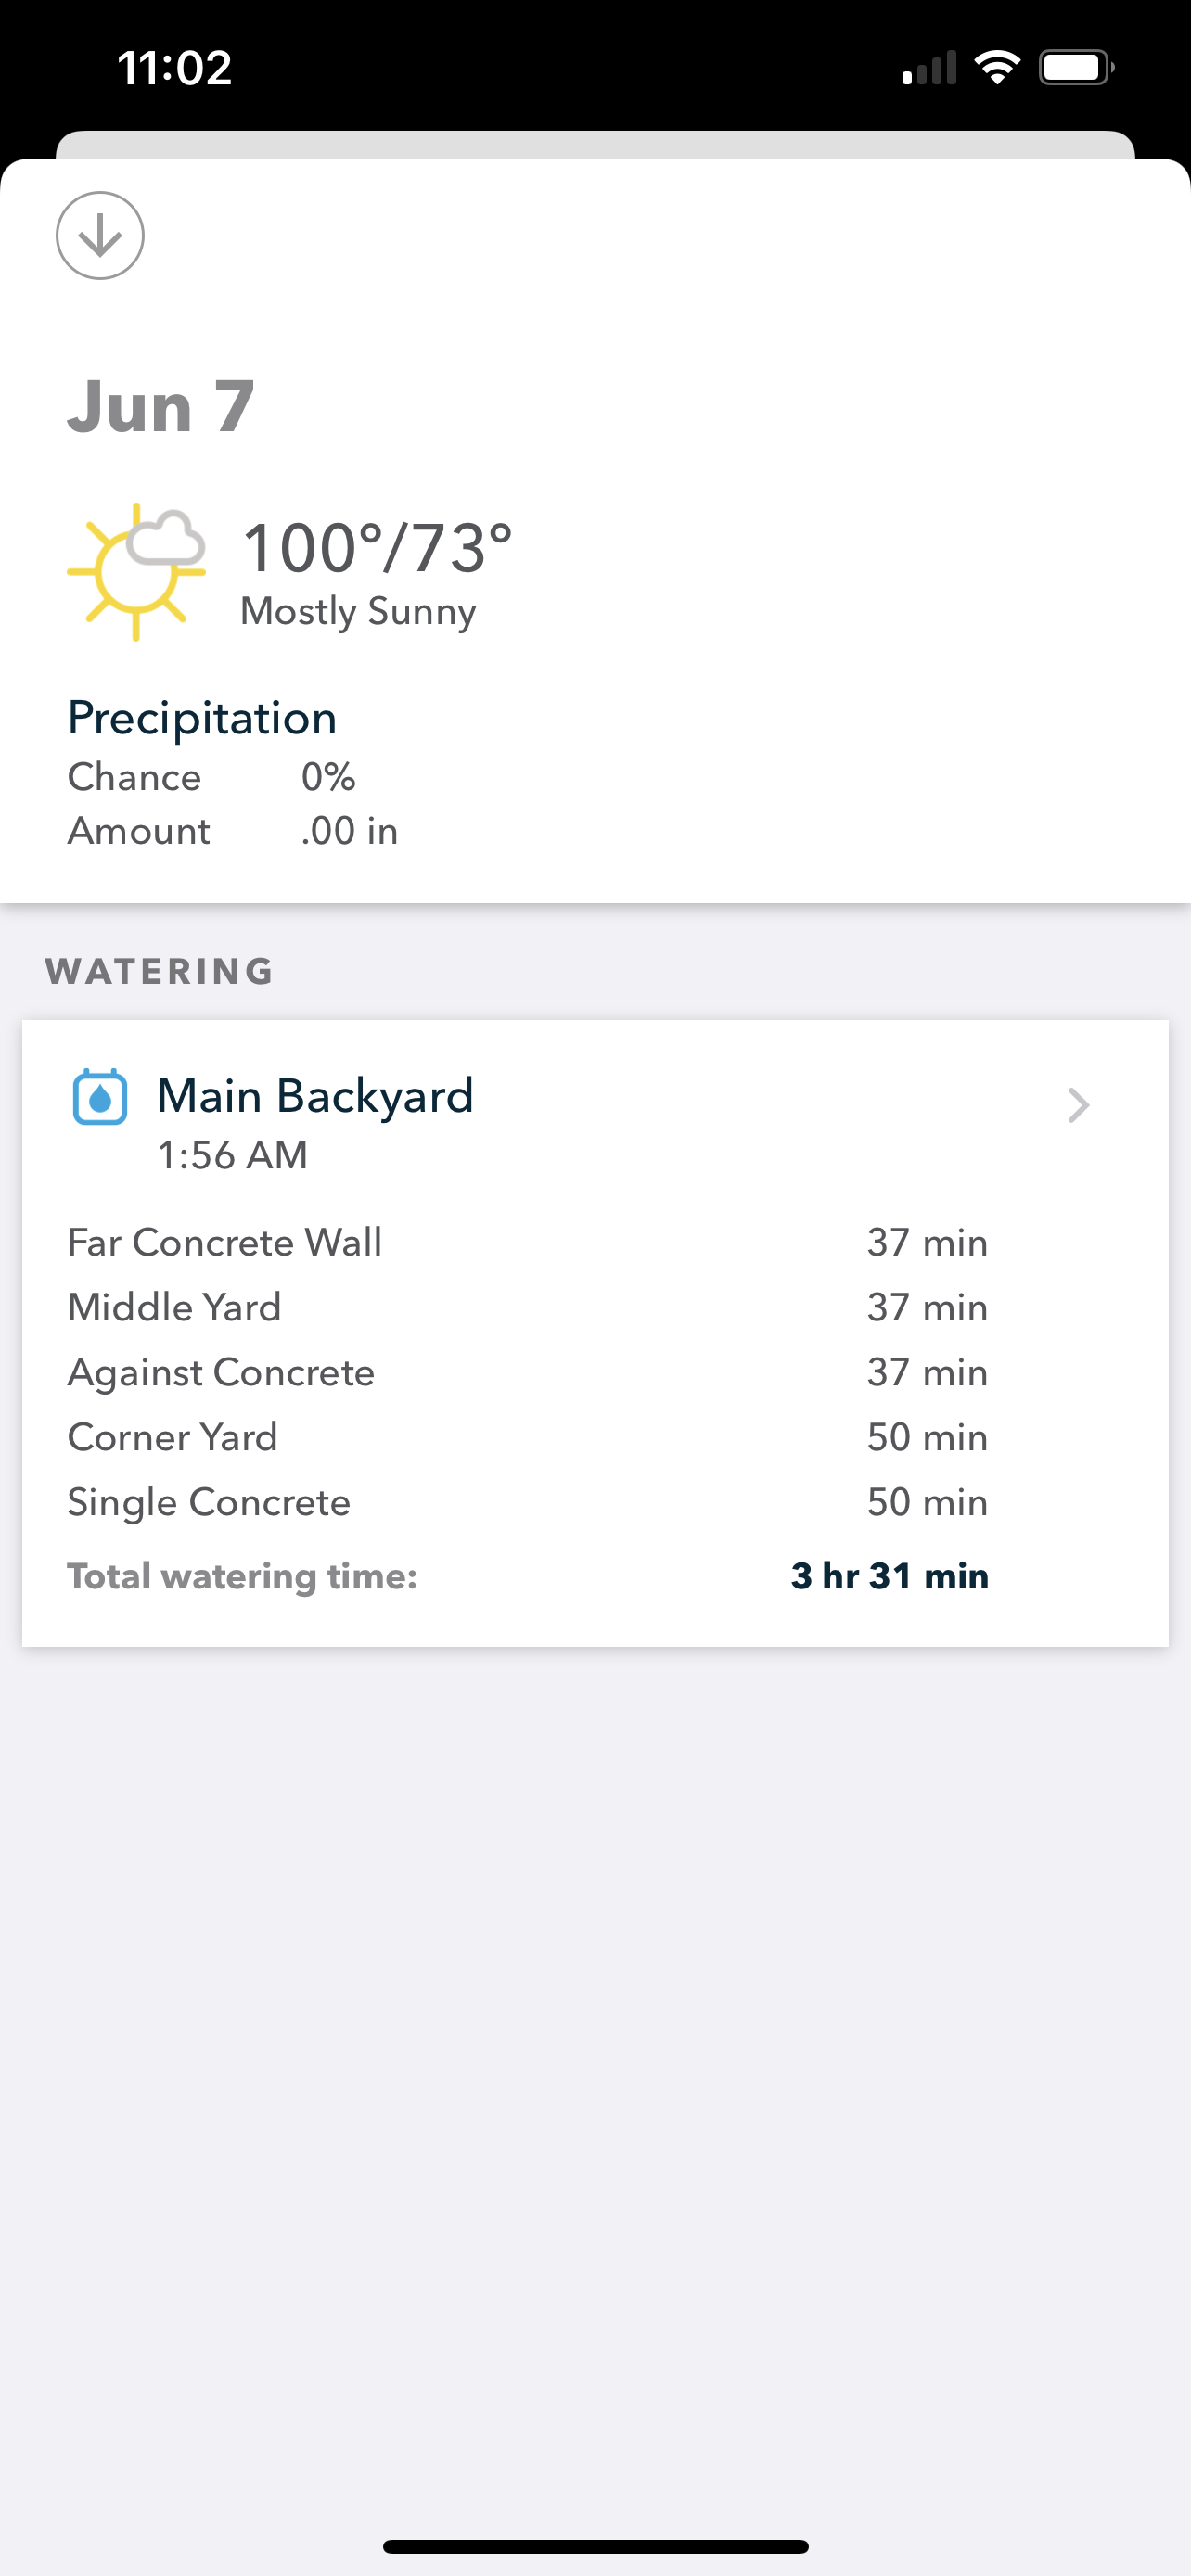Tap the mostly sunny weather icon
The image size is (1191, 2576).
click(x=137, y=571)
